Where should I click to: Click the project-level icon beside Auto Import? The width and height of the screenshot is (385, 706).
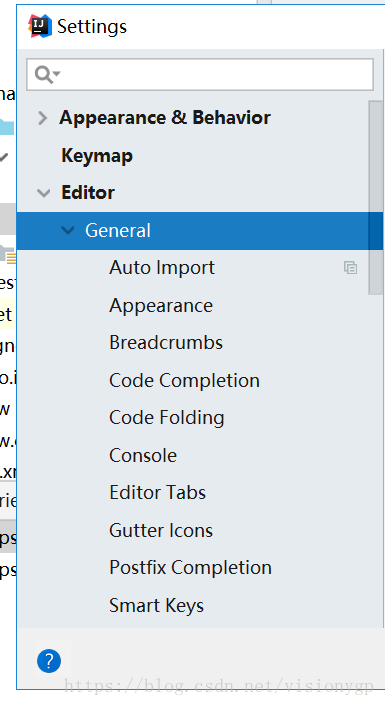(x=350, y=268)
